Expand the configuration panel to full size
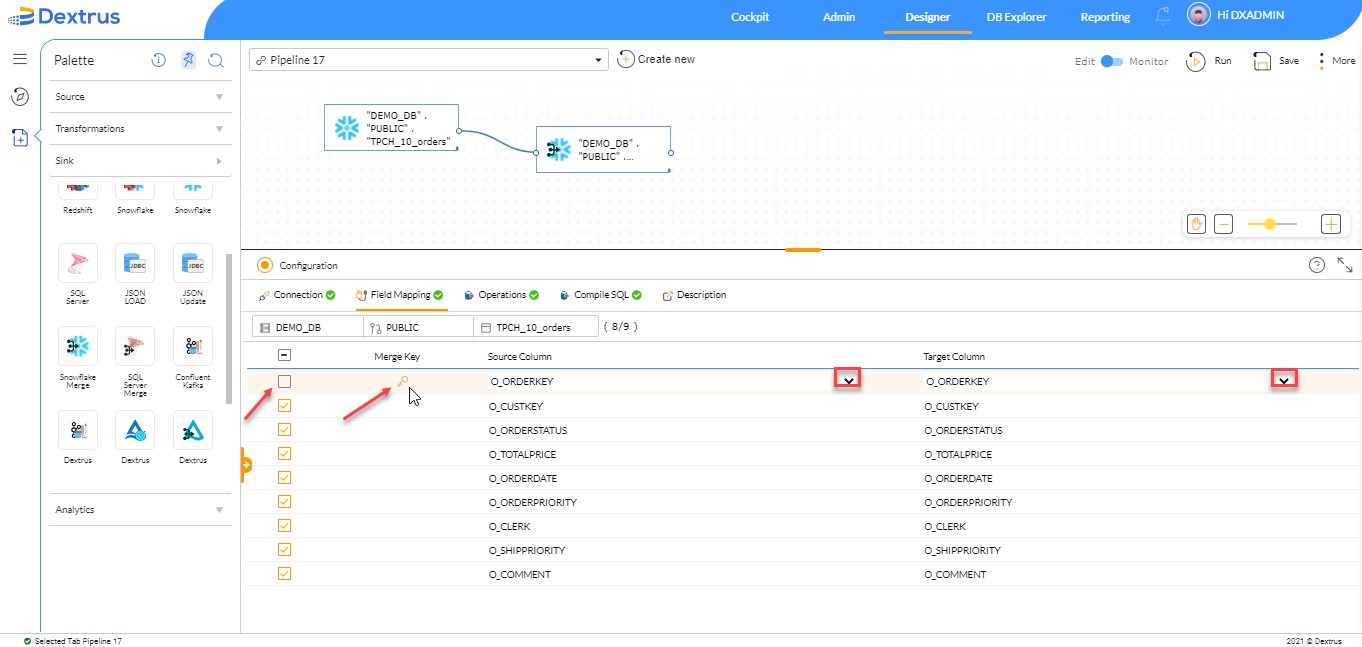This screenshot has width=1362, height=647. pyautogui.click(x=1345, y=265)
